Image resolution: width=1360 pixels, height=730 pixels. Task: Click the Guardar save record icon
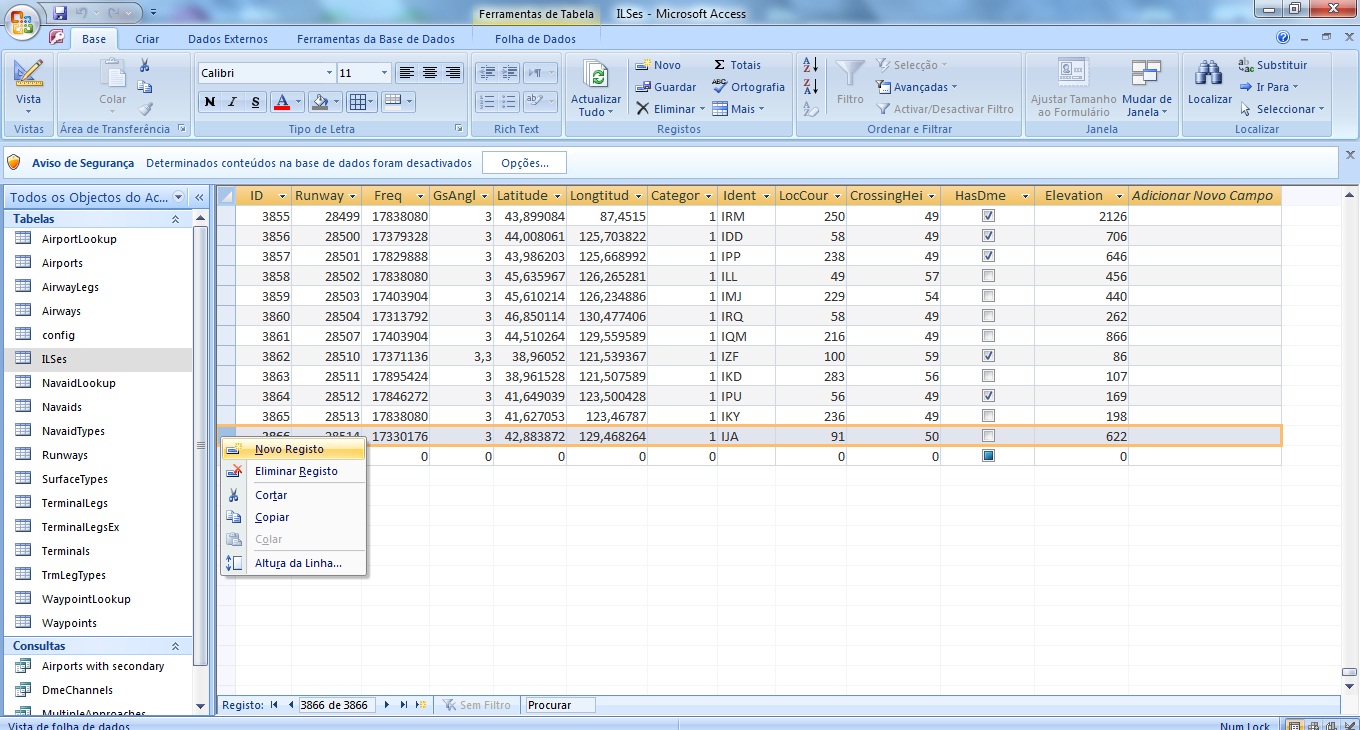tap(643, 87)
